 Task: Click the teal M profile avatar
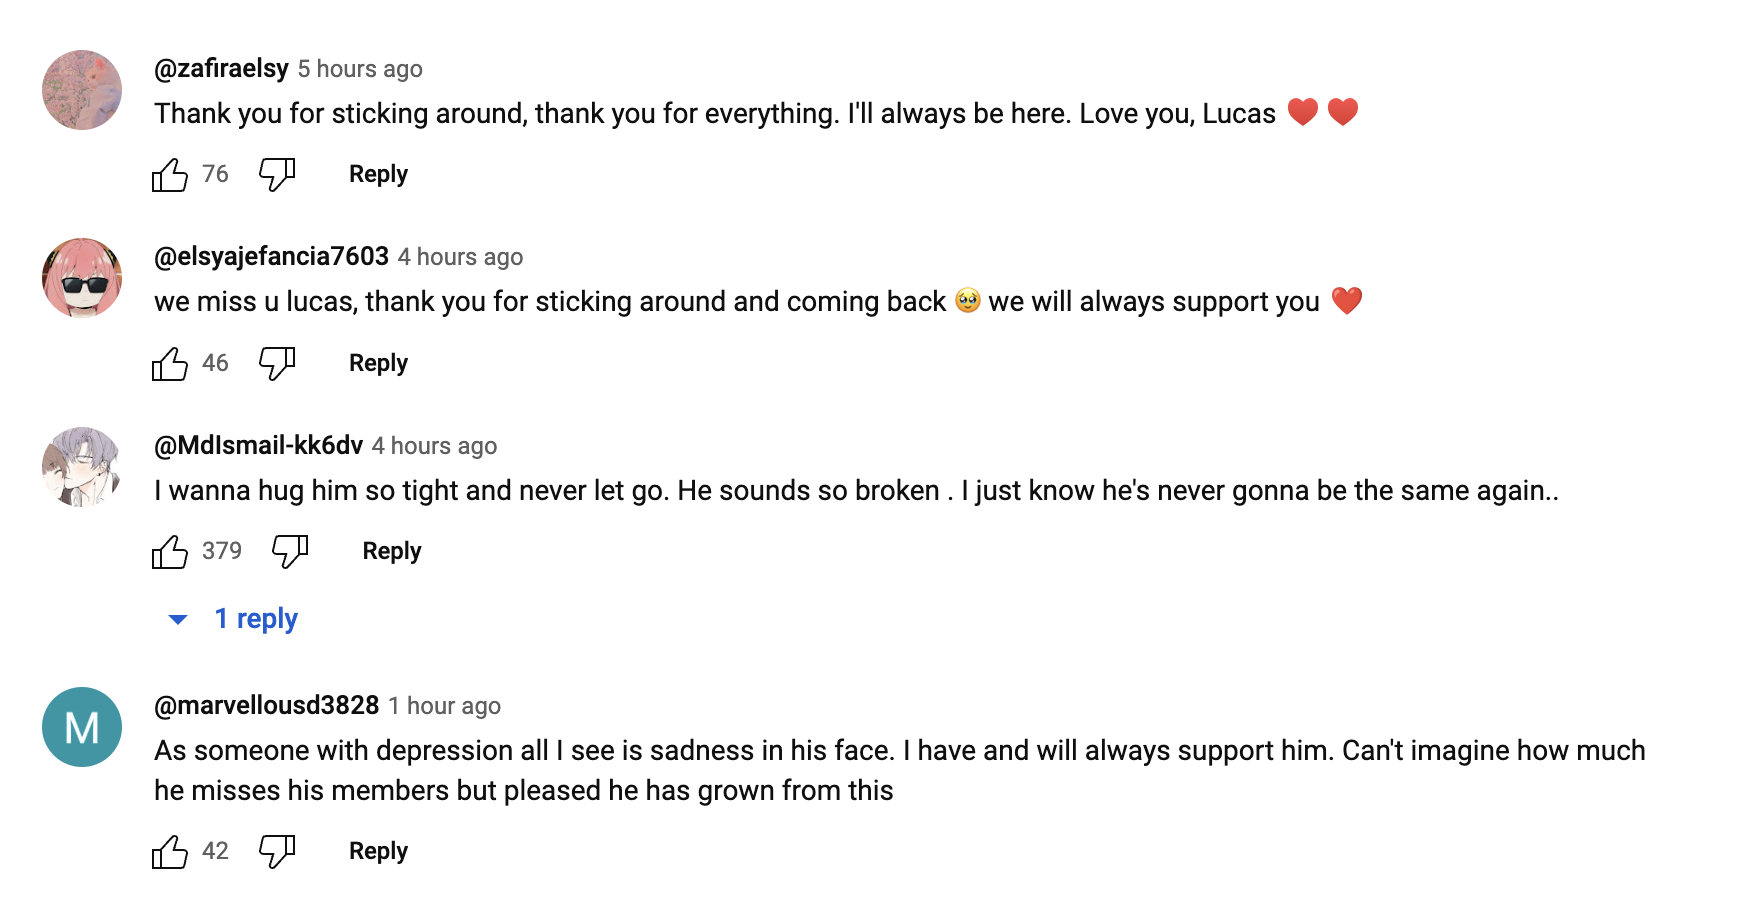coord(82,727)
